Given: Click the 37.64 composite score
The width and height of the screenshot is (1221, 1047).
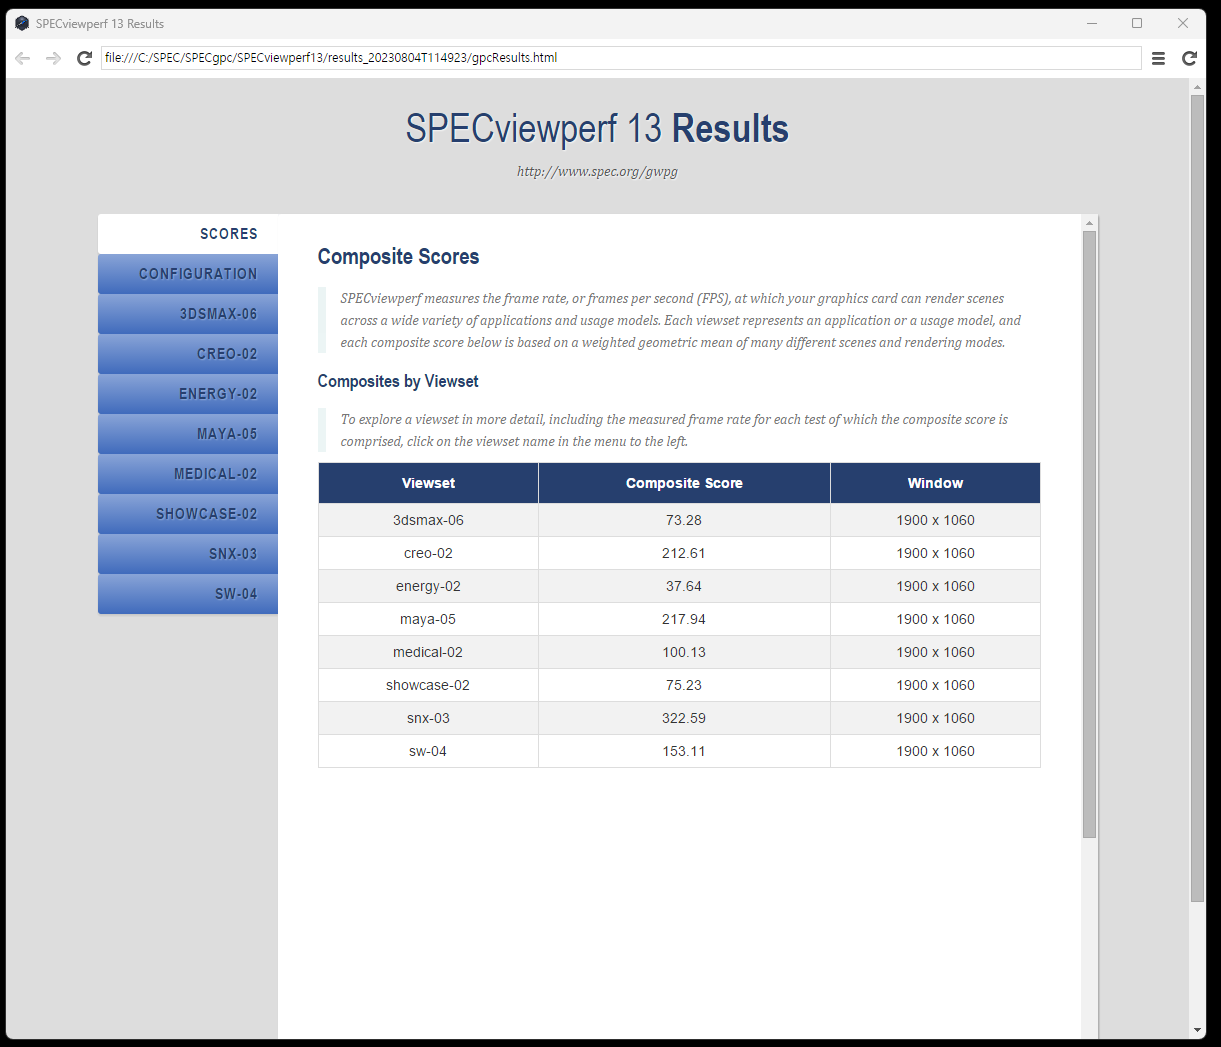Looking at the screenshot, I should click(x=684, y=586).
